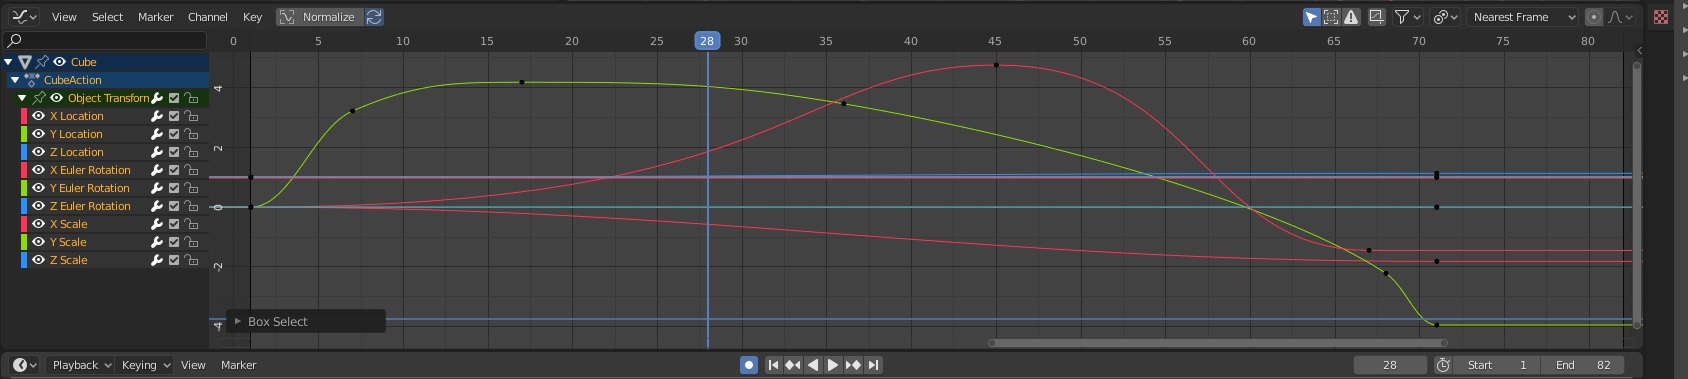Toggle mute checkbox on Object Transforms
The width and height of the screenshot is (1688, 379).
tap(174, 98)
